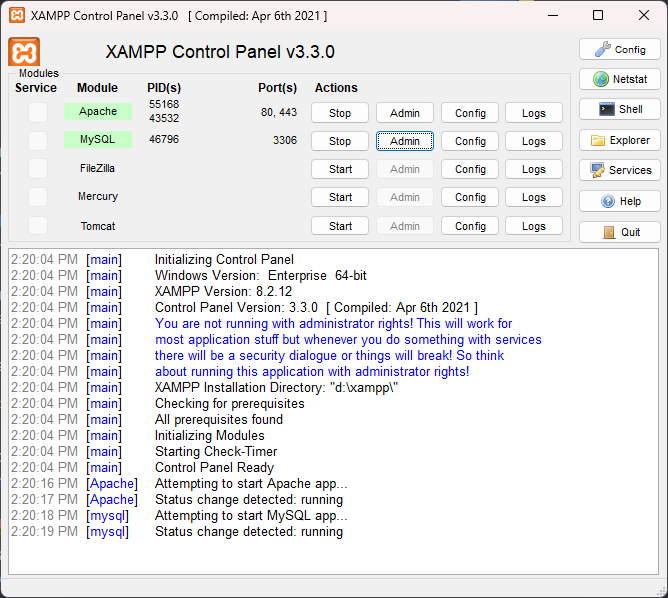Click Apache ports 80, 443
The image size is (668, 598).
click(279, 112)
